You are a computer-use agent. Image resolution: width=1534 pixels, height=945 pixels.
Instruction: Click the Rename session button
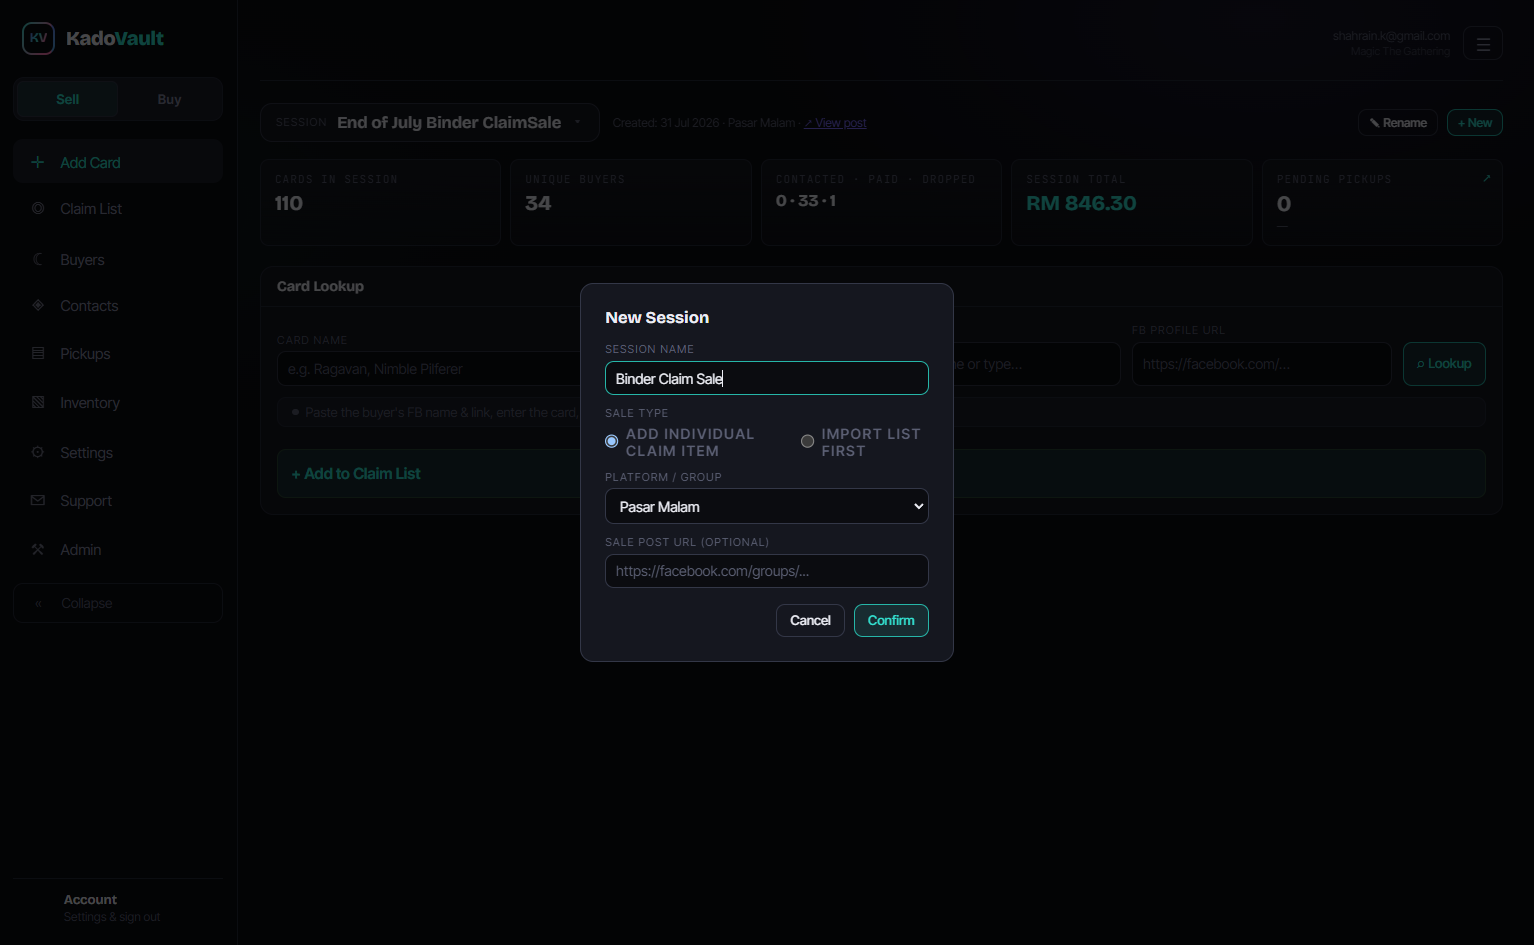coord(1398,122)
